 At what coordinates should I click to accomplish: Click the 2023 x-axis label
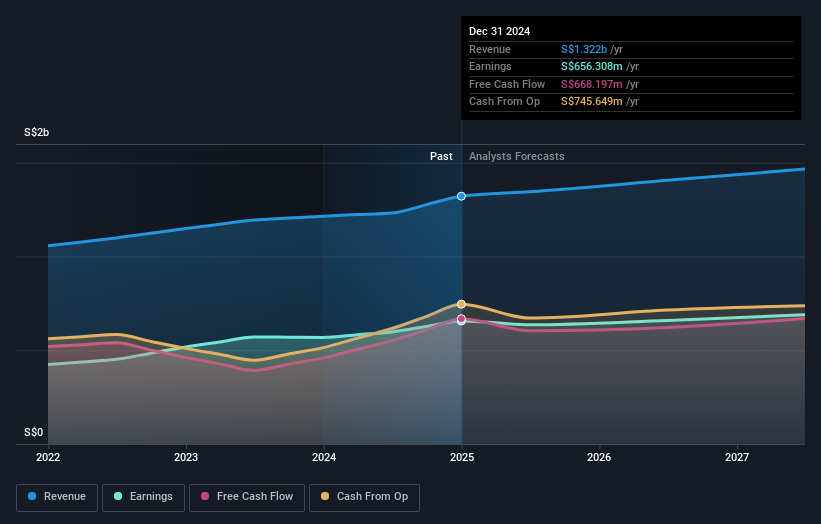[x=186, y=458]
